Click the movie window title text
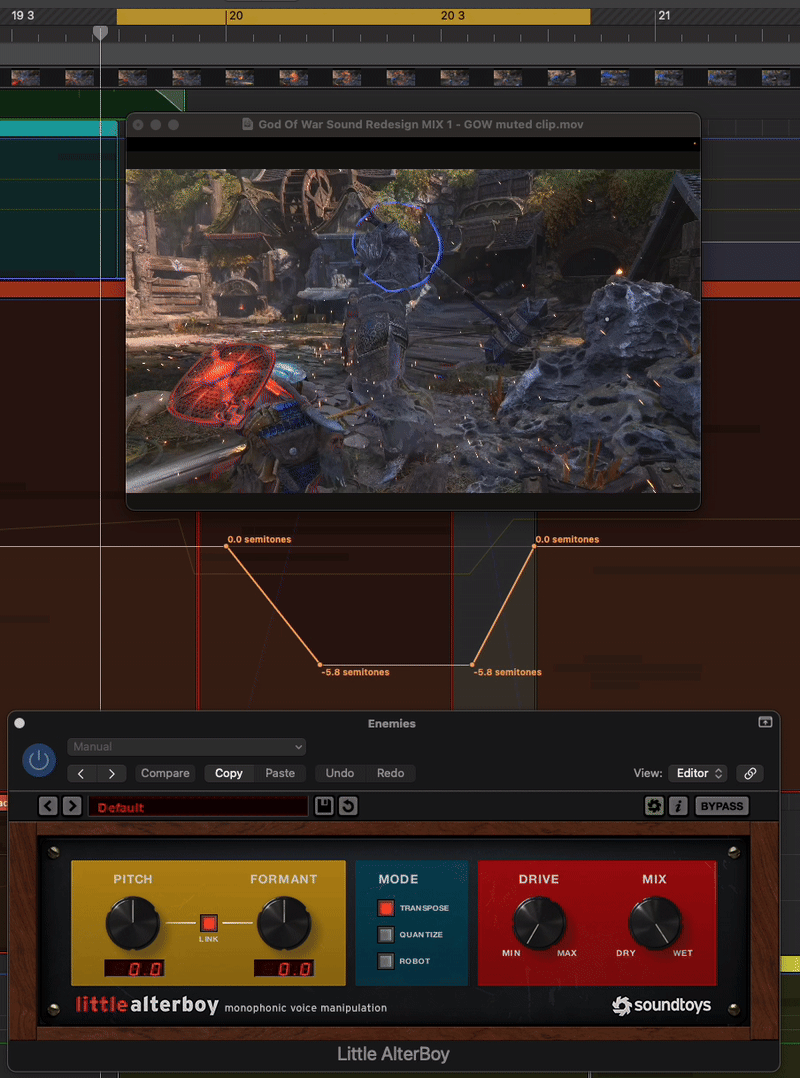The width and height of the screenshot is (800, 1078). tap(421, 124)
